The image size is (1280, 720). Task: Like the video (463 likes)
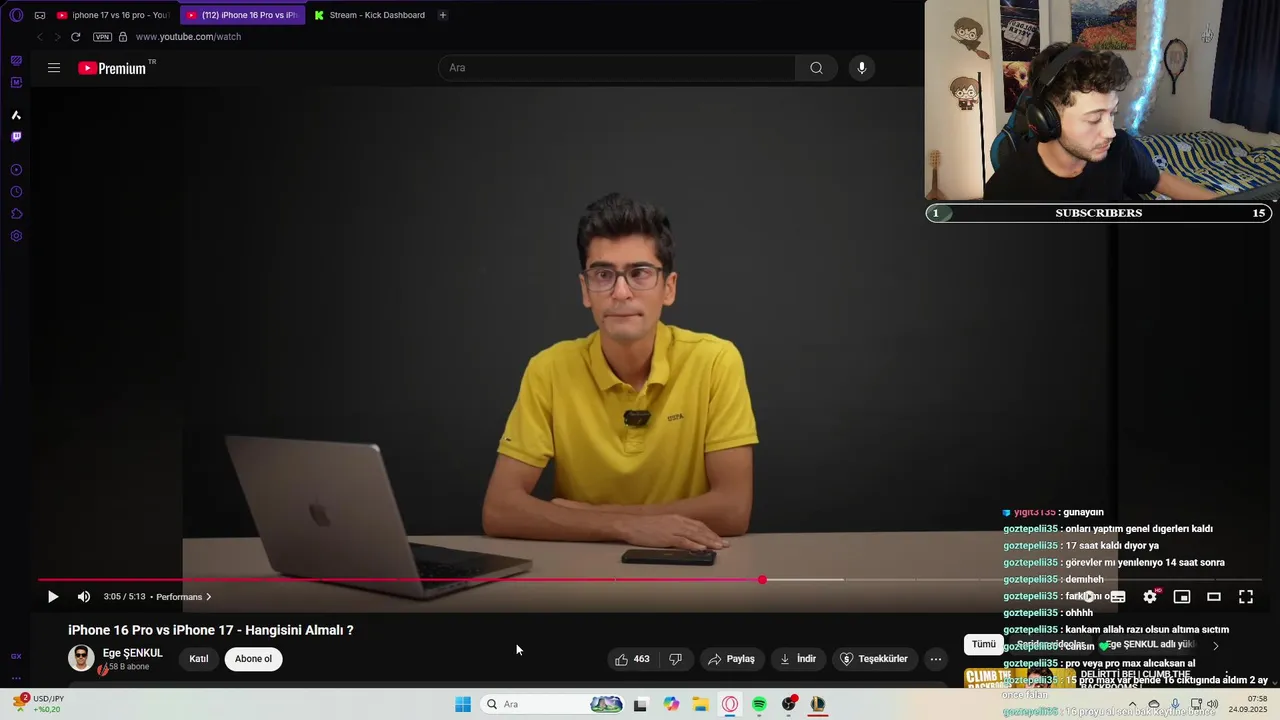[633, 659]
